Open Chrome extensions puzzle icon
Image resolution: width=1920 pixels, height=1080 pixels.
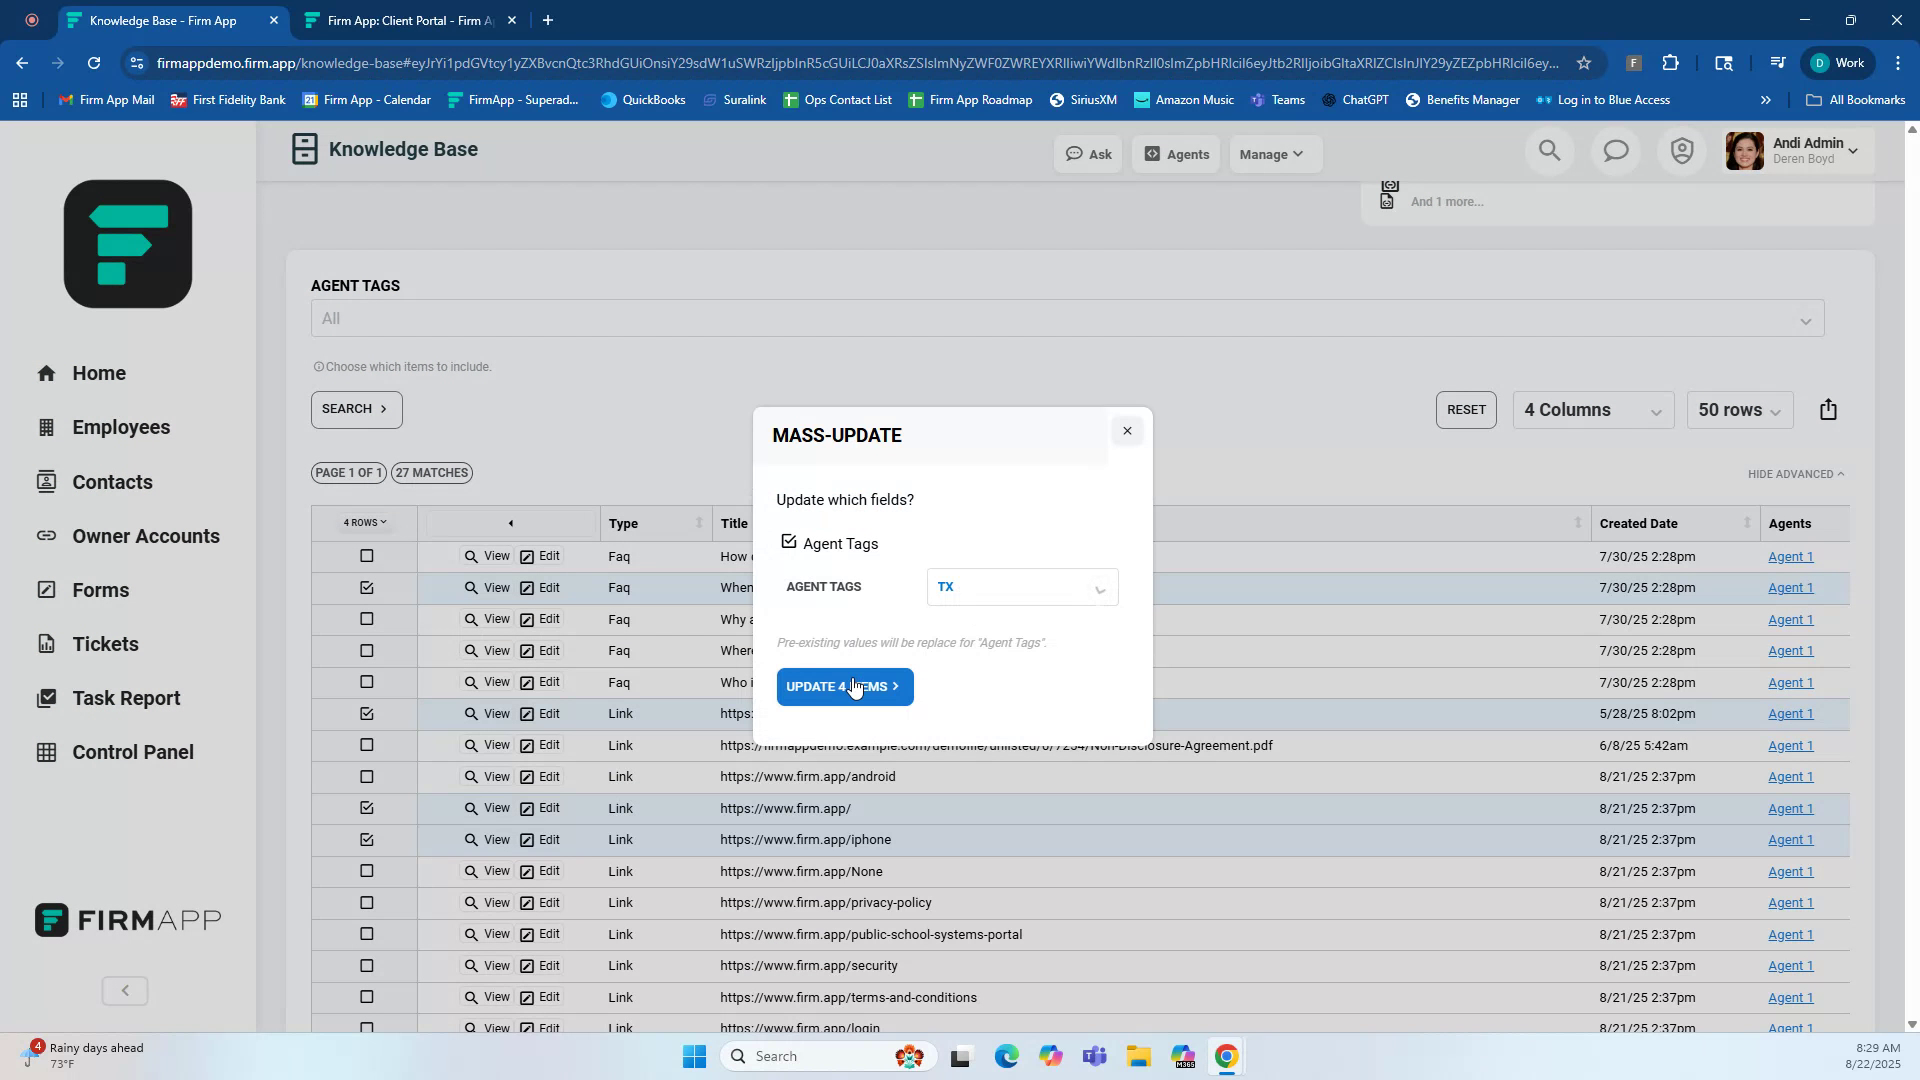pos(1670,63)
